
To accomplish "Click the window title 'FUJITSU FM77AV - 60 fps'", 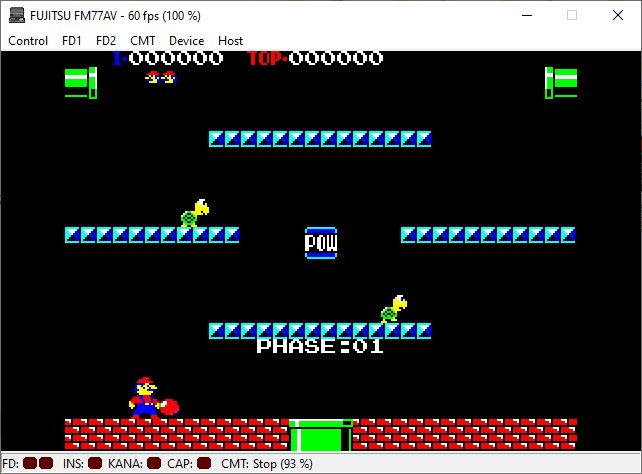I will (x=95, y=16).
